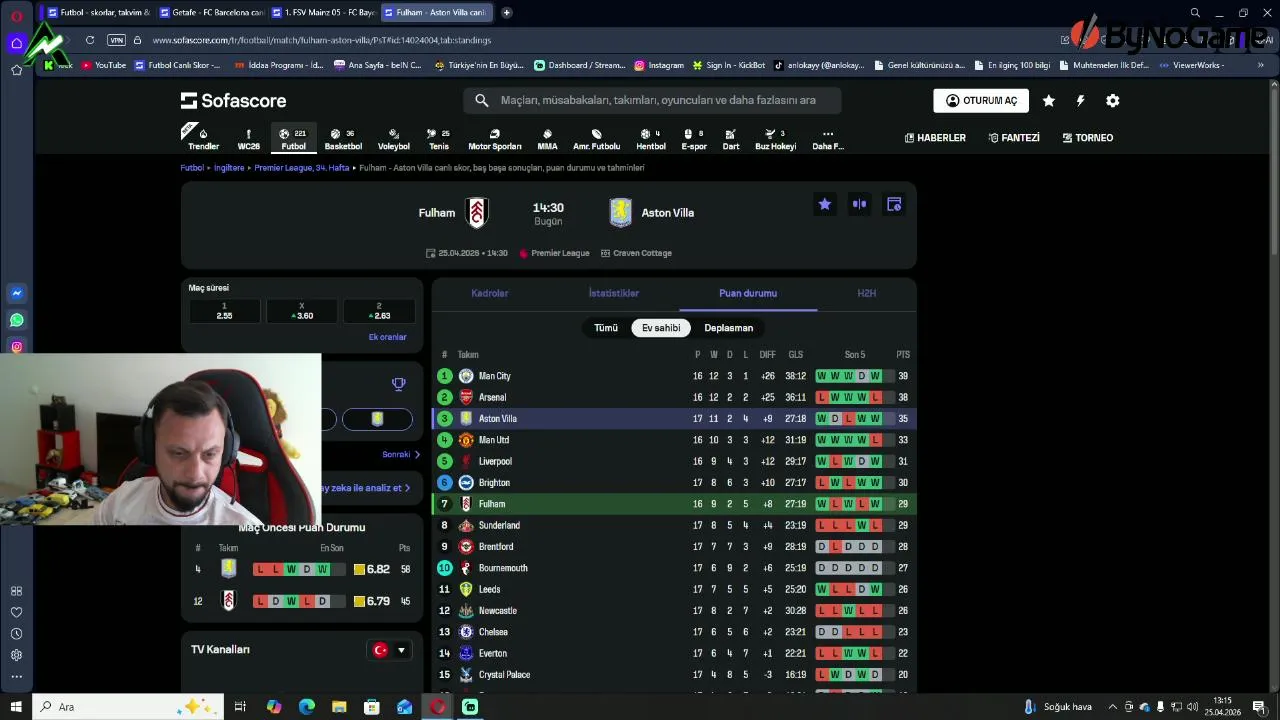Screen dimensions: 1280x720
Task: Switch to the 1. FSV Mainz 05 browser tab
Action: coord(323,12)
